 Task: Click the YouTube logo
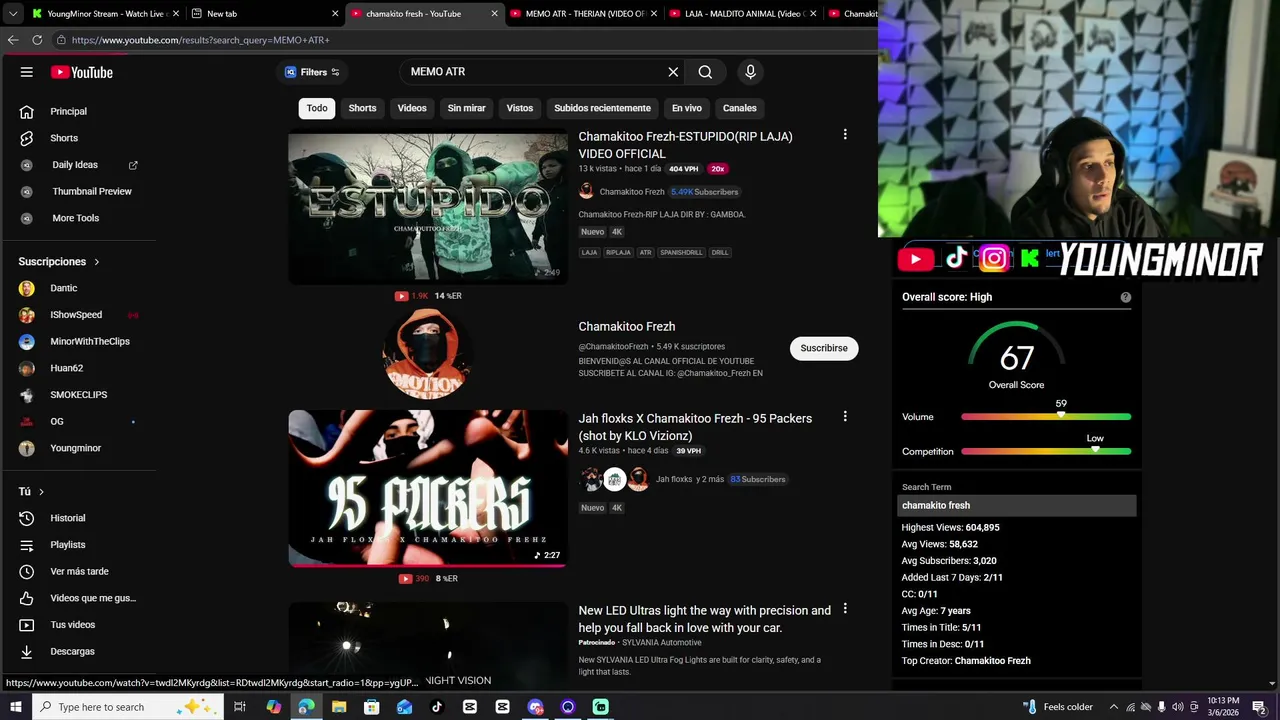82,72
